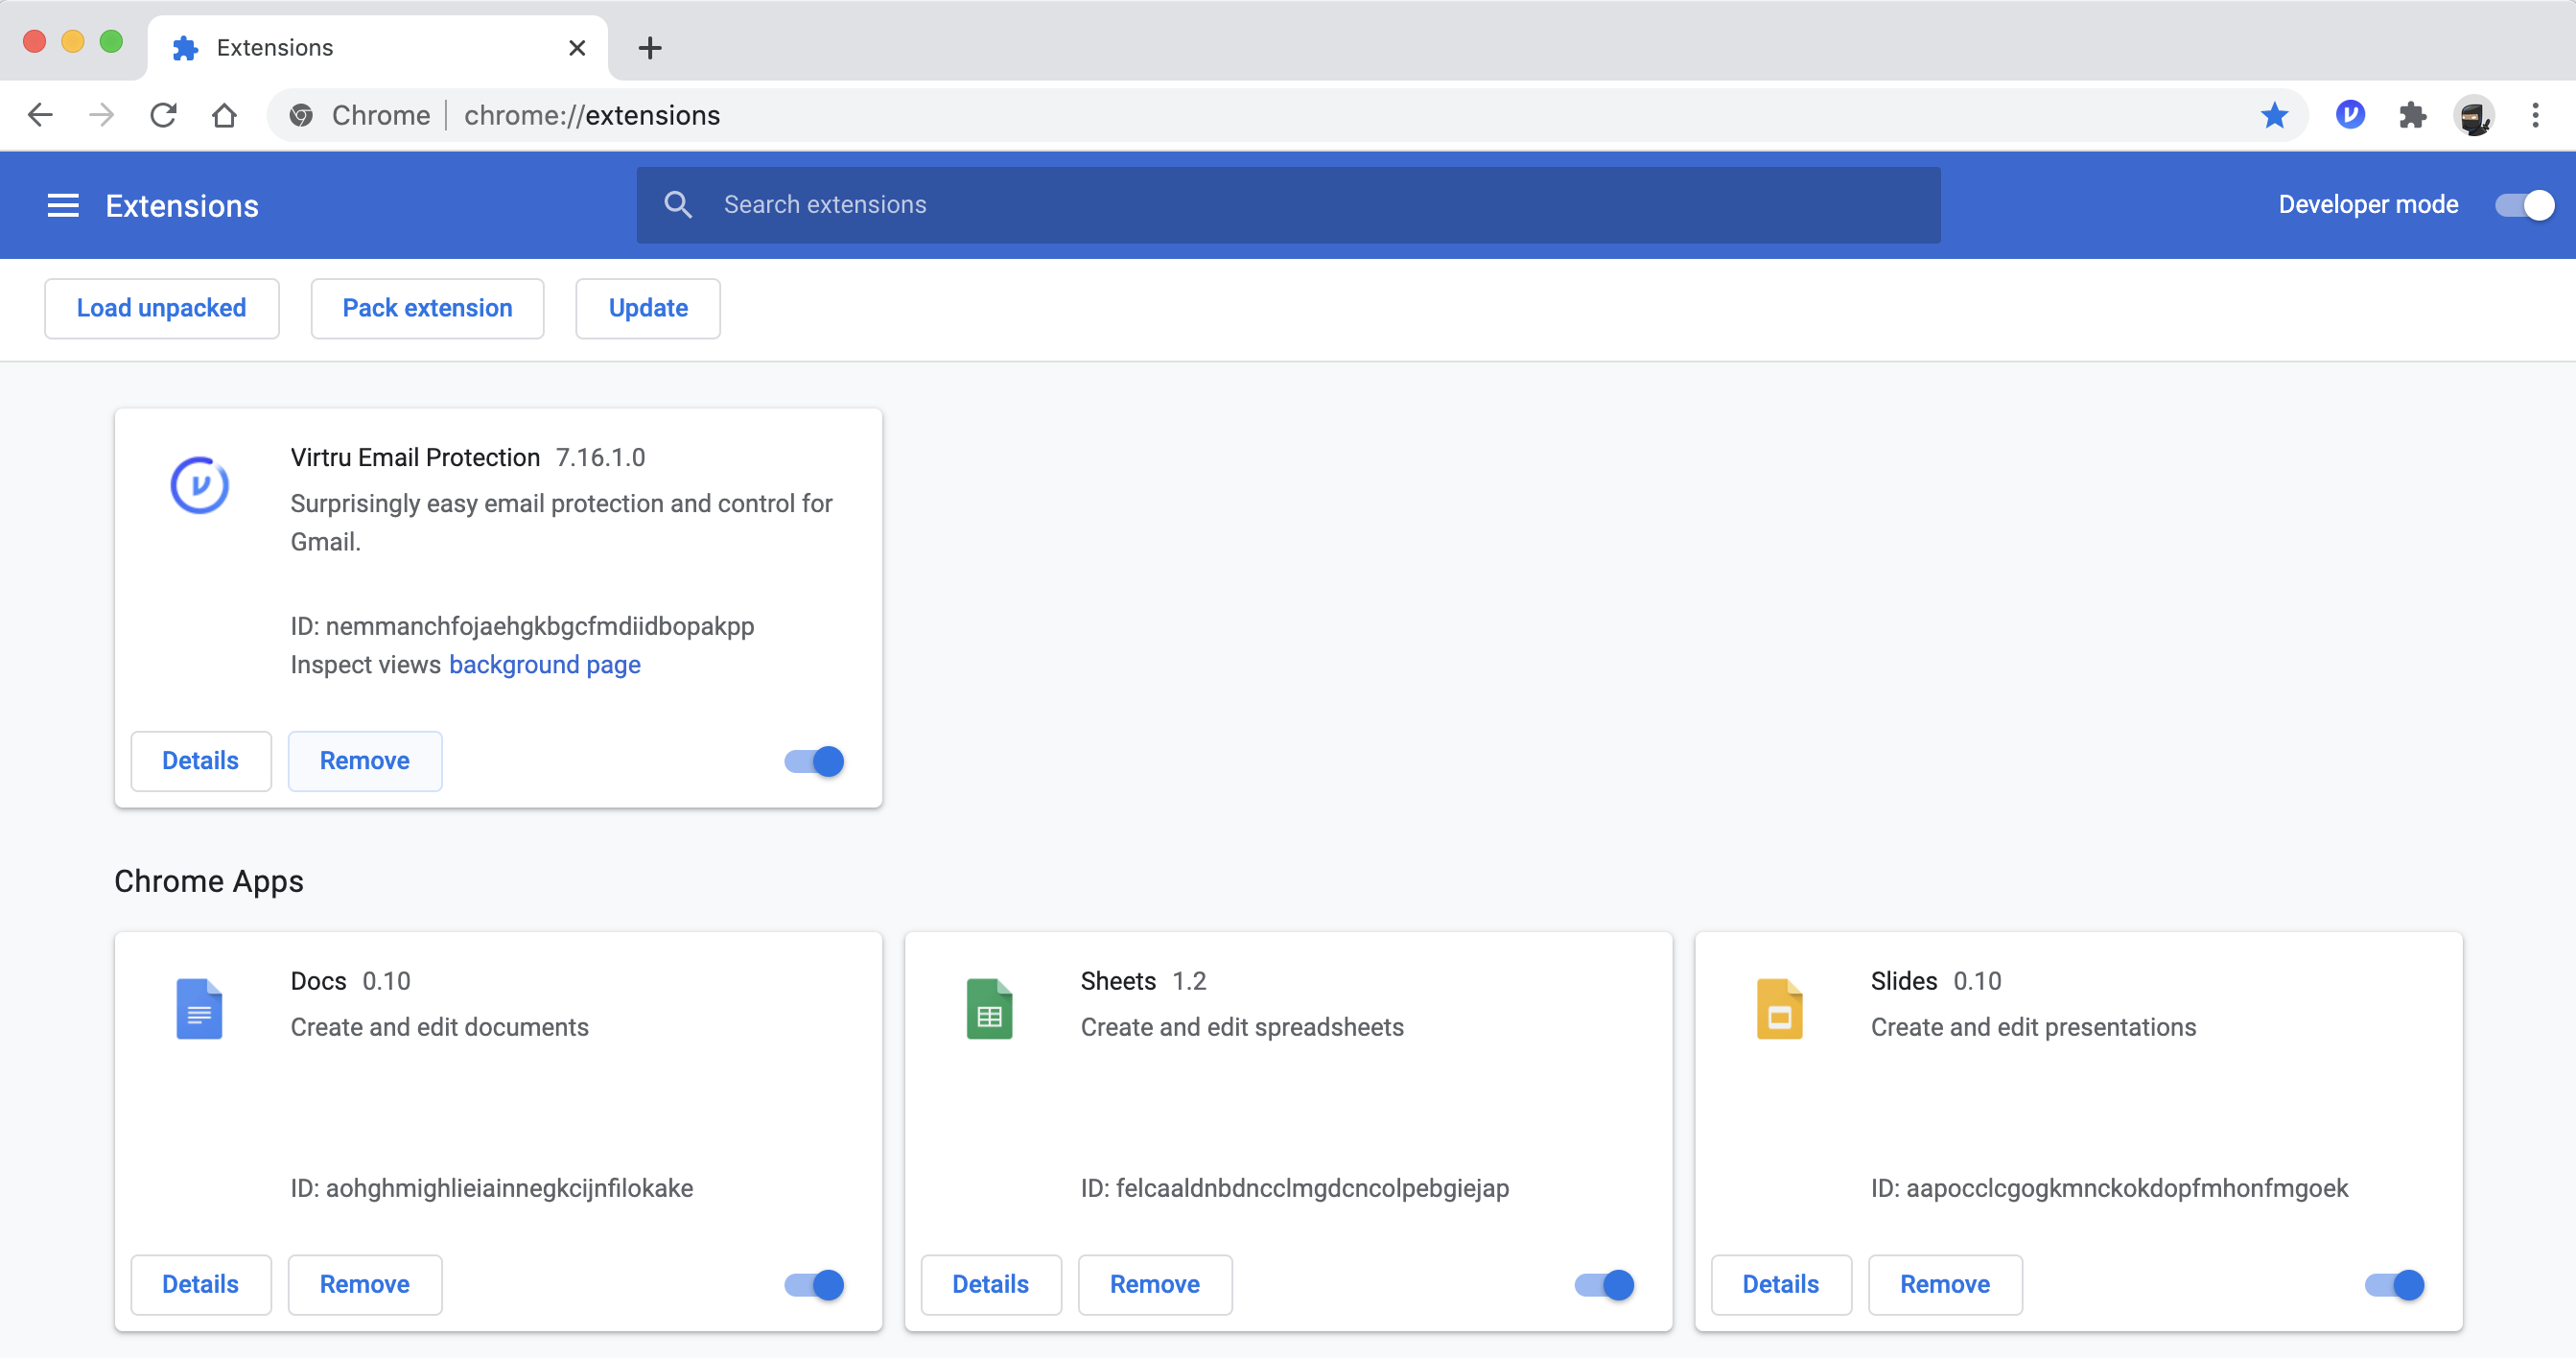Bookmark this page with the star
2576x1358 pixels.
tap(2274, 115)
